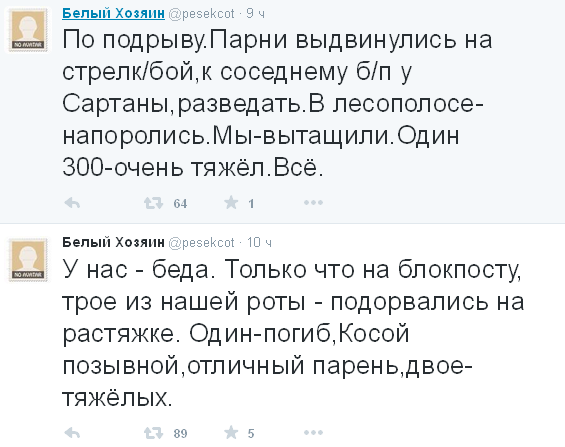Click second tweet text starting У нас - беда
The width and height of the screenshot is (565, 447).
coord(293,333)
